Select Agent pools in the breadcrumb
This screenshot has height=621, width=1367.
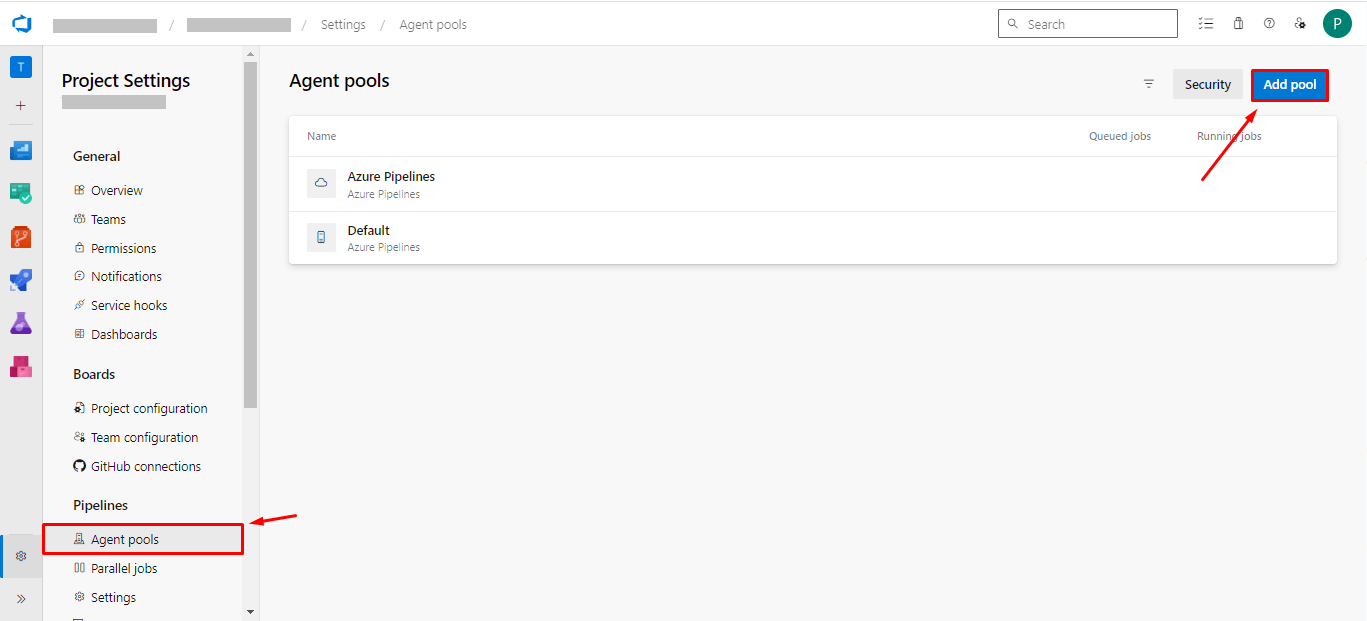click(433, 24)
